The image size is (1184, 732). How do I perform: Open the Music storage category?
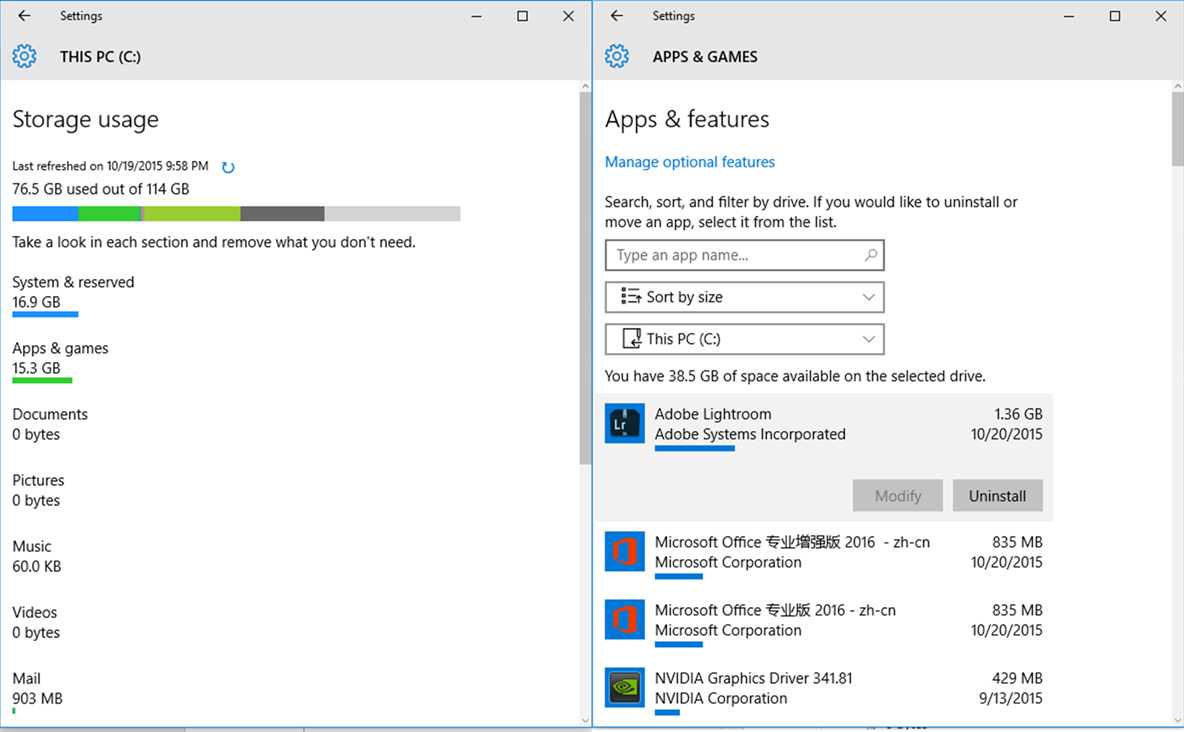pyautogui.click(x=36, y=556)
